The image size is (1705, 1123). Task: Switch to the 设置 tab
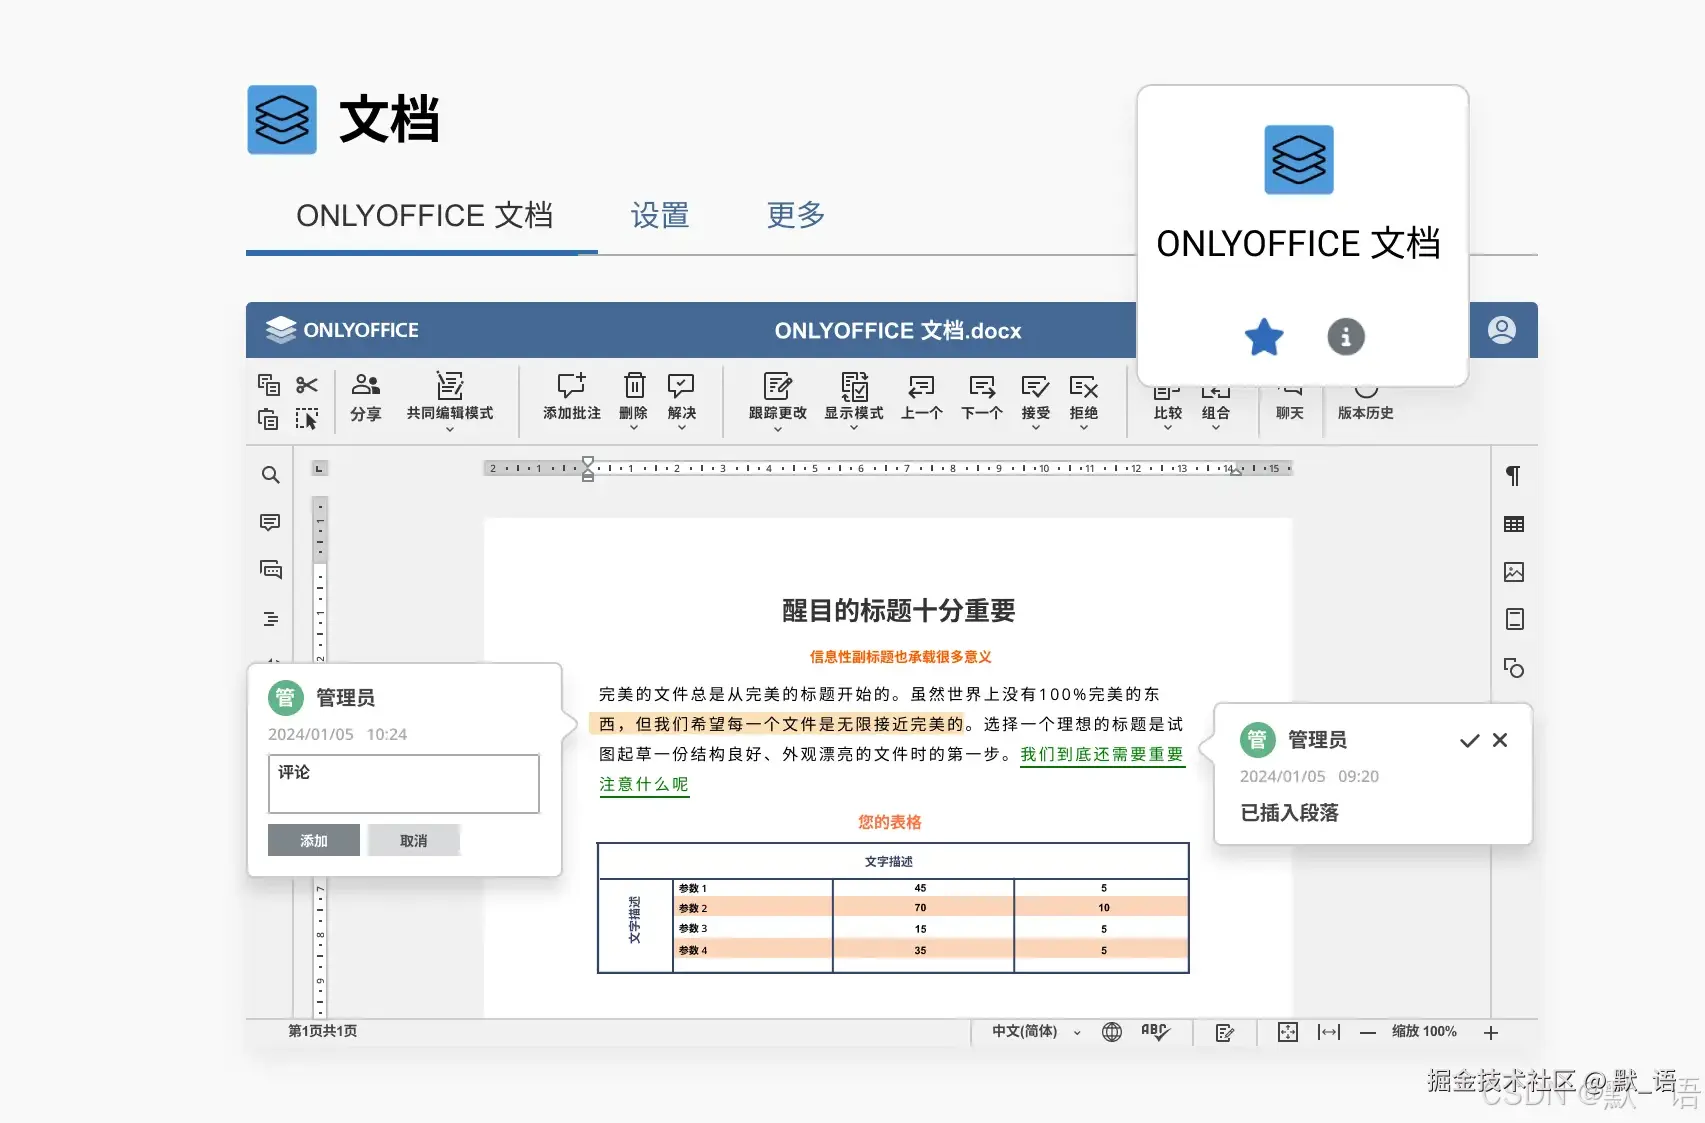point(660,215)
